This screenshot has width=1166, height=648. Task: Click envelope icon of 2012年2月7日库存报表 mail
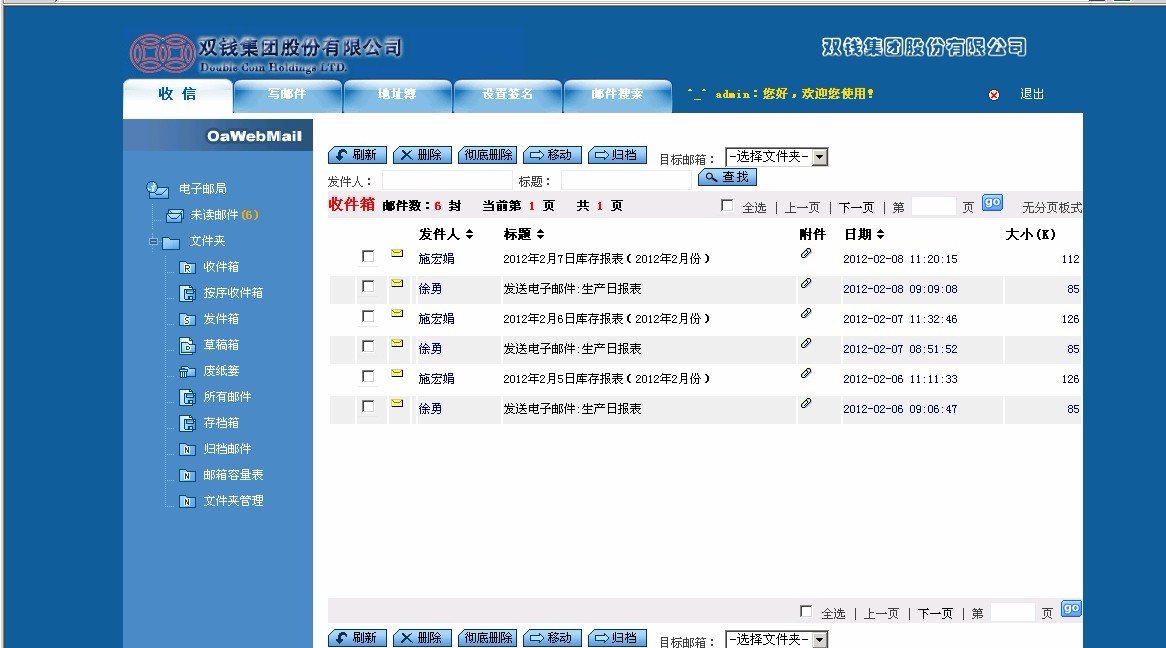397,254
